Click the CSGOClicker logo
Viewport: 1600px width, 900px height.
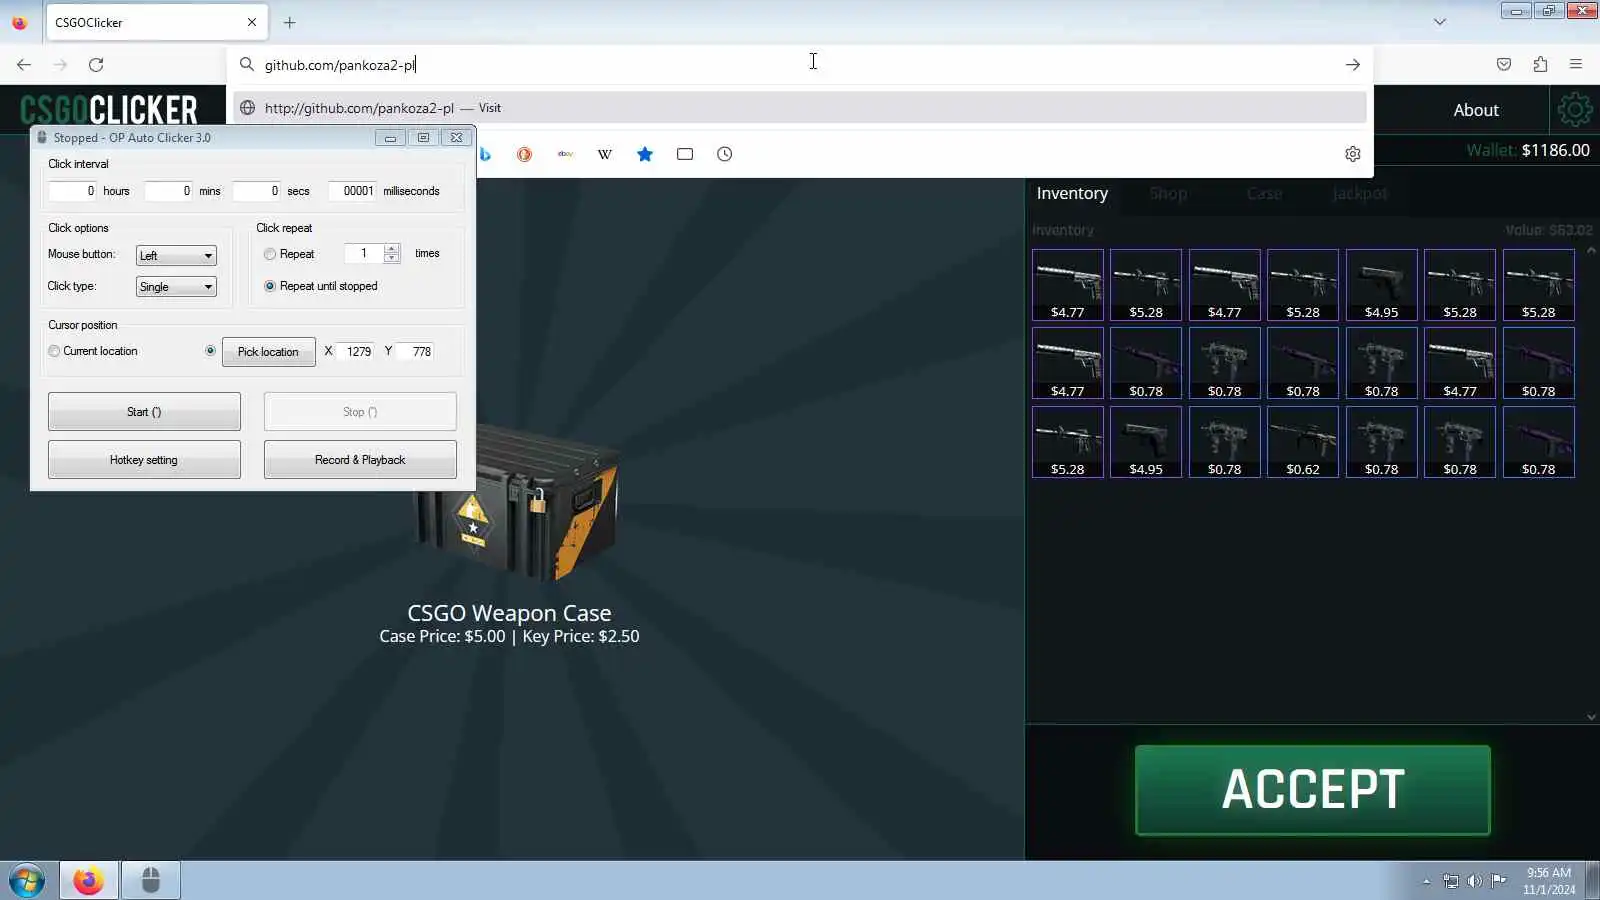tap(109, 109)
